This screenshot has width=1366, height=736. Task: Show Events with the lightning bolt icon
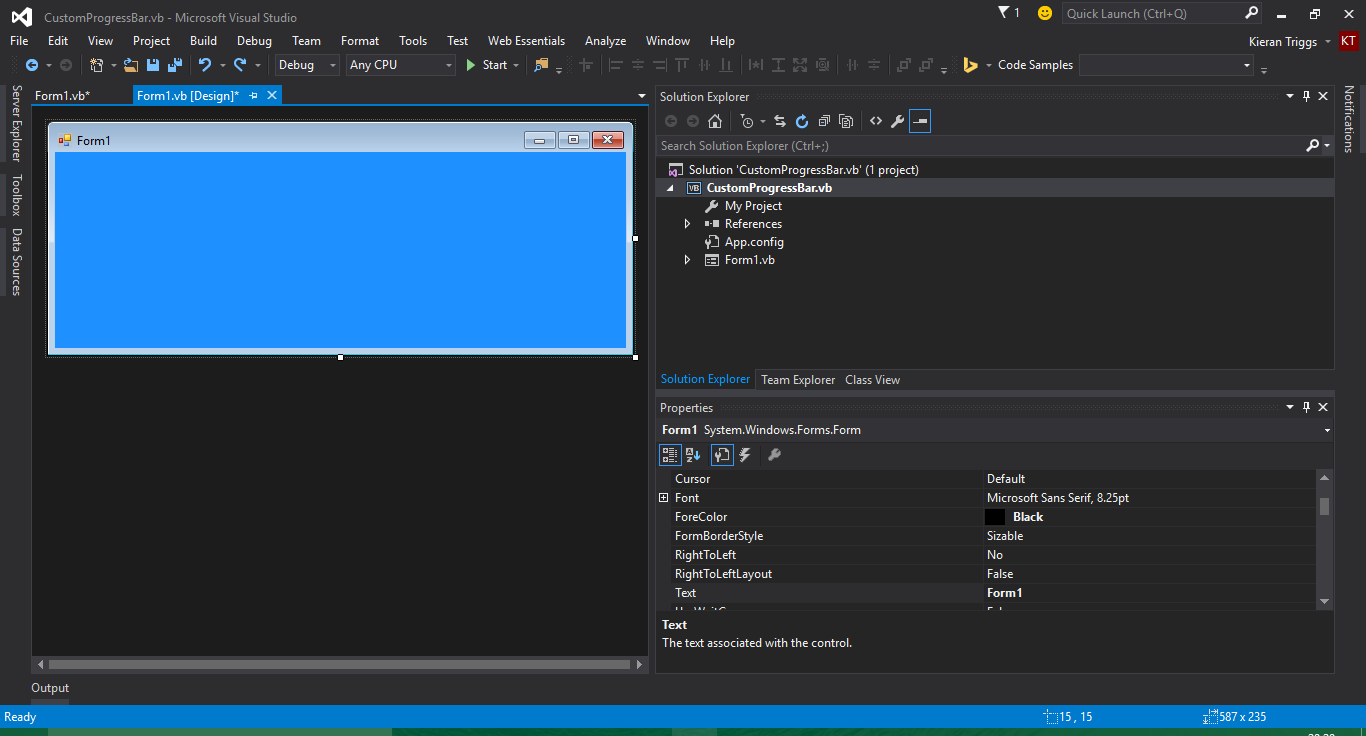(x=745, y=455)
